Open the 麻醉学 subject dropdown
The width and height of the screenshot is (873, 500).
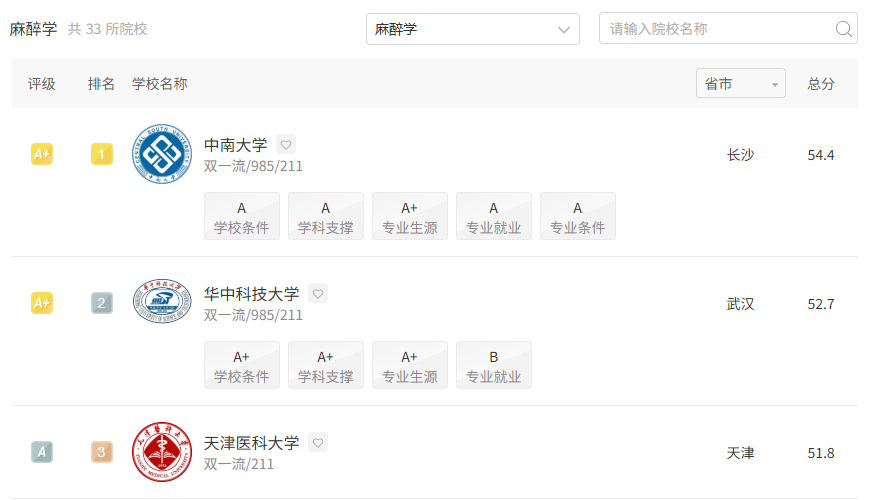tap(473, 29)
